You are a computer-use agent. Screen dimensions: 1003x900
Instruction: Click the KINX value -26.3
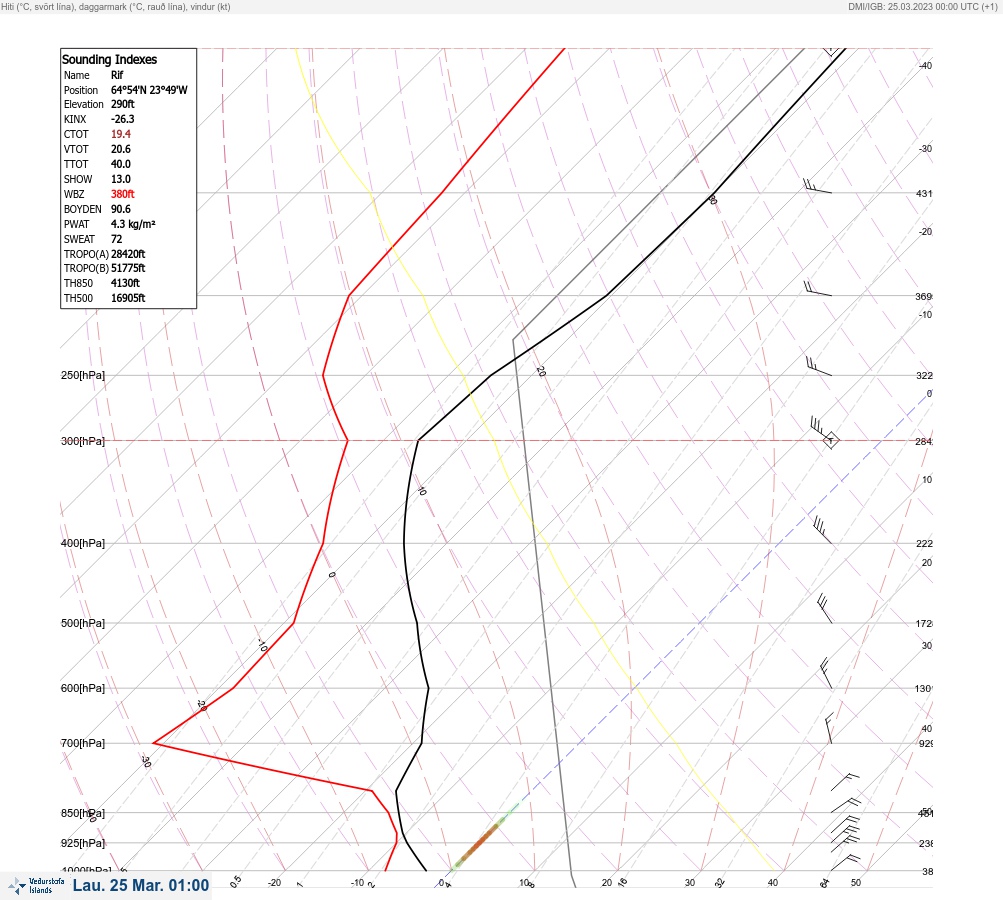123,119
